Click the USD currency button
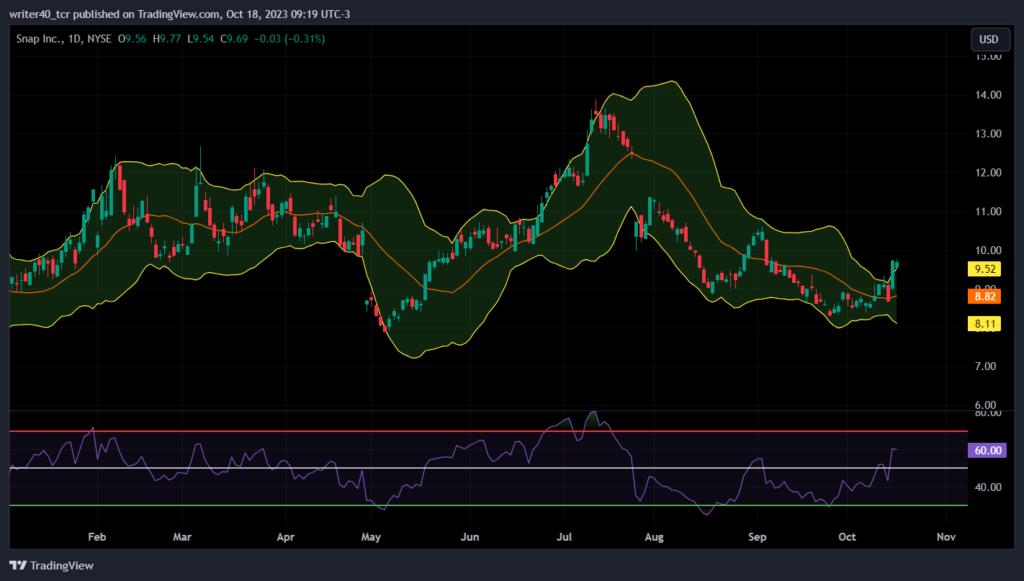The width and height of the screenshot is (1024, 581). pyautogui.click(x=989, y=39)
